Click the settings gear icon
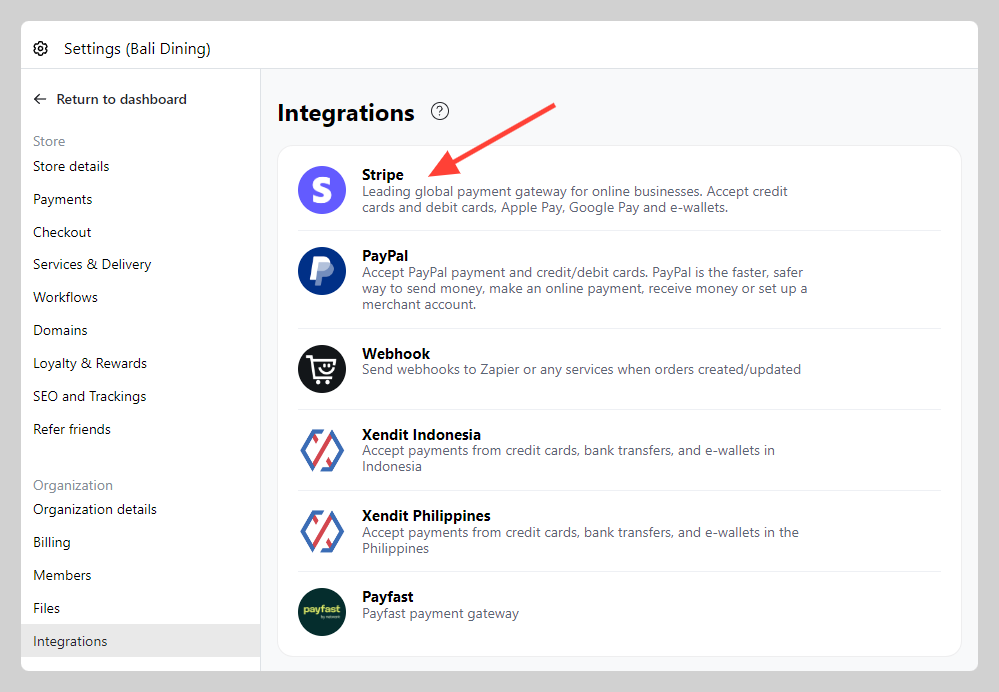Viewport: 999px width, 692px height. [41, 48]
